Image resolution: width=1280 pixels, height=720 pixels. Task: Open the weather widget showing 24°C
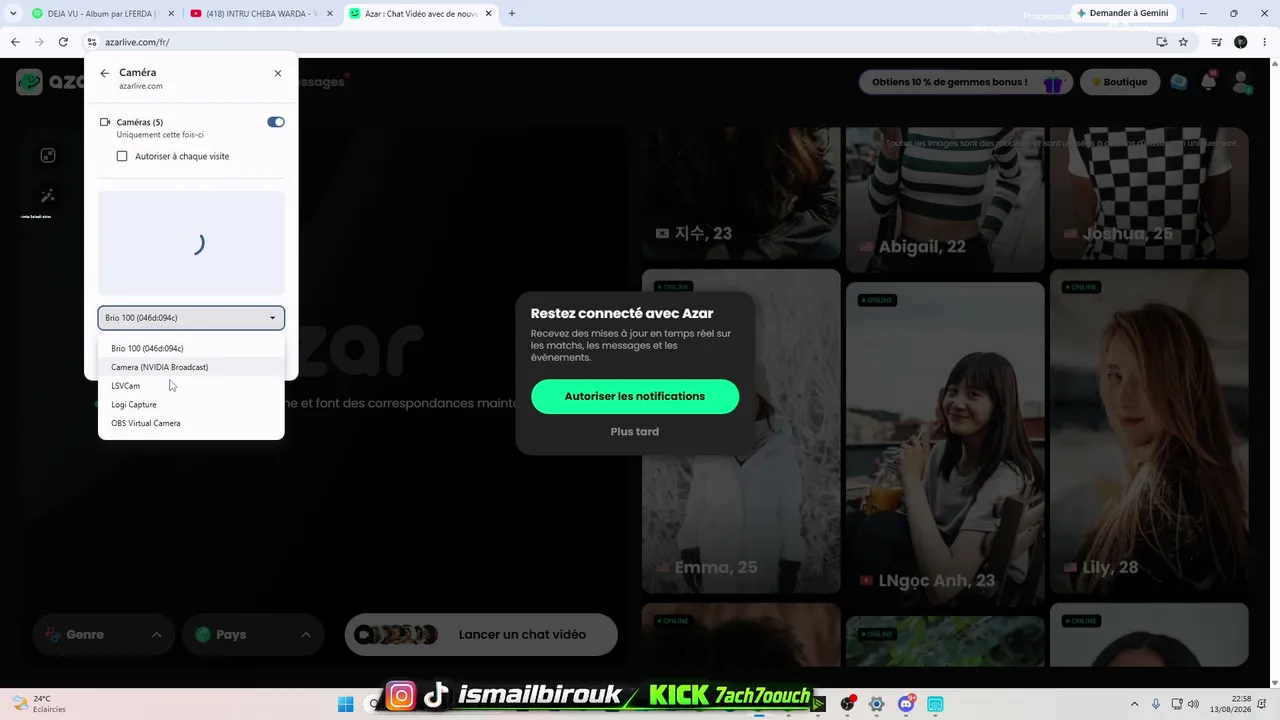(x=40, y=704)
